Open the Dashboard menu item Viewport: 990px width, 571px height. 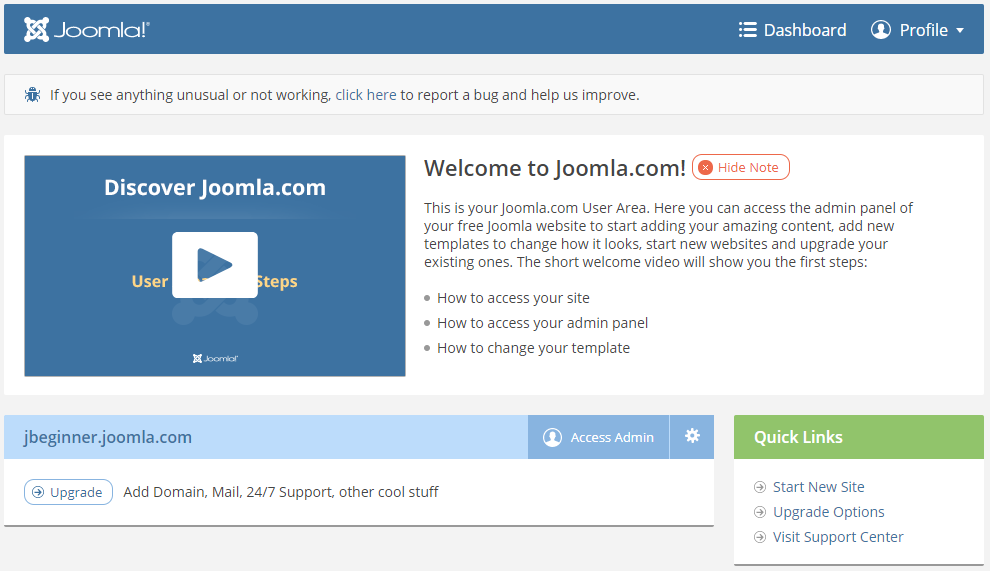tap(792, 30)
